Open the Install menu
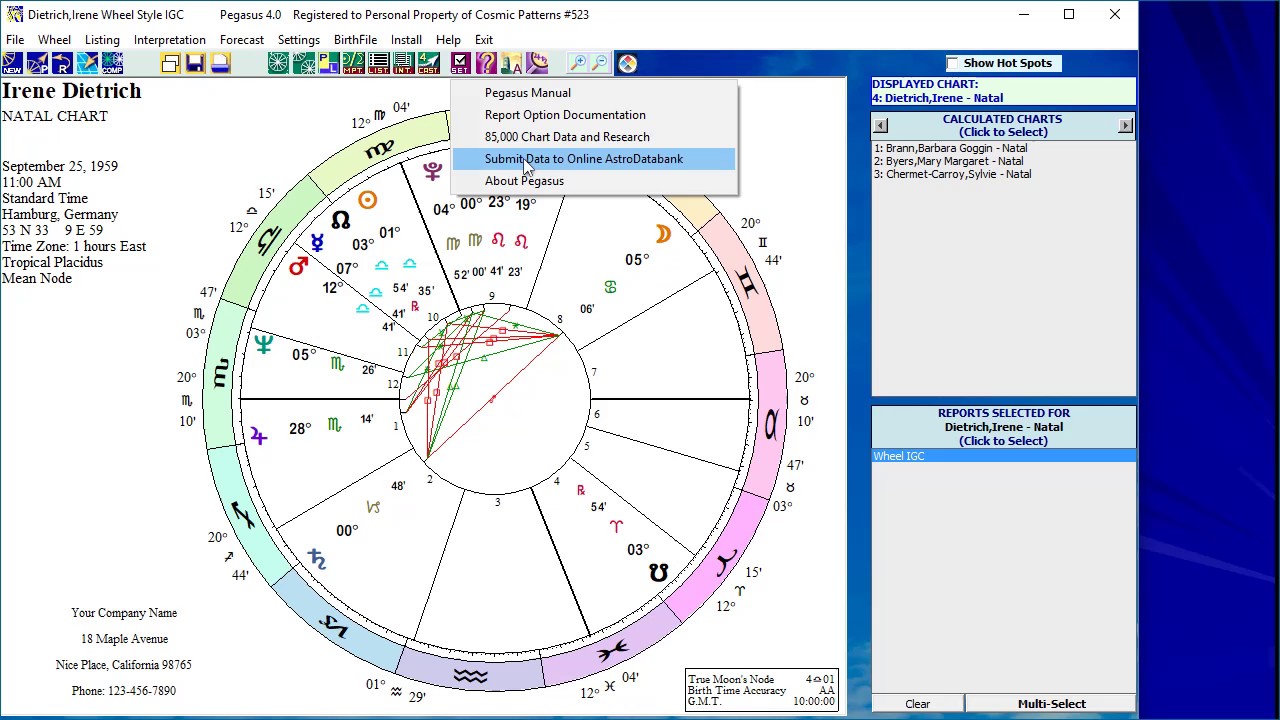 pyautogui.click(x=406, y=40)
